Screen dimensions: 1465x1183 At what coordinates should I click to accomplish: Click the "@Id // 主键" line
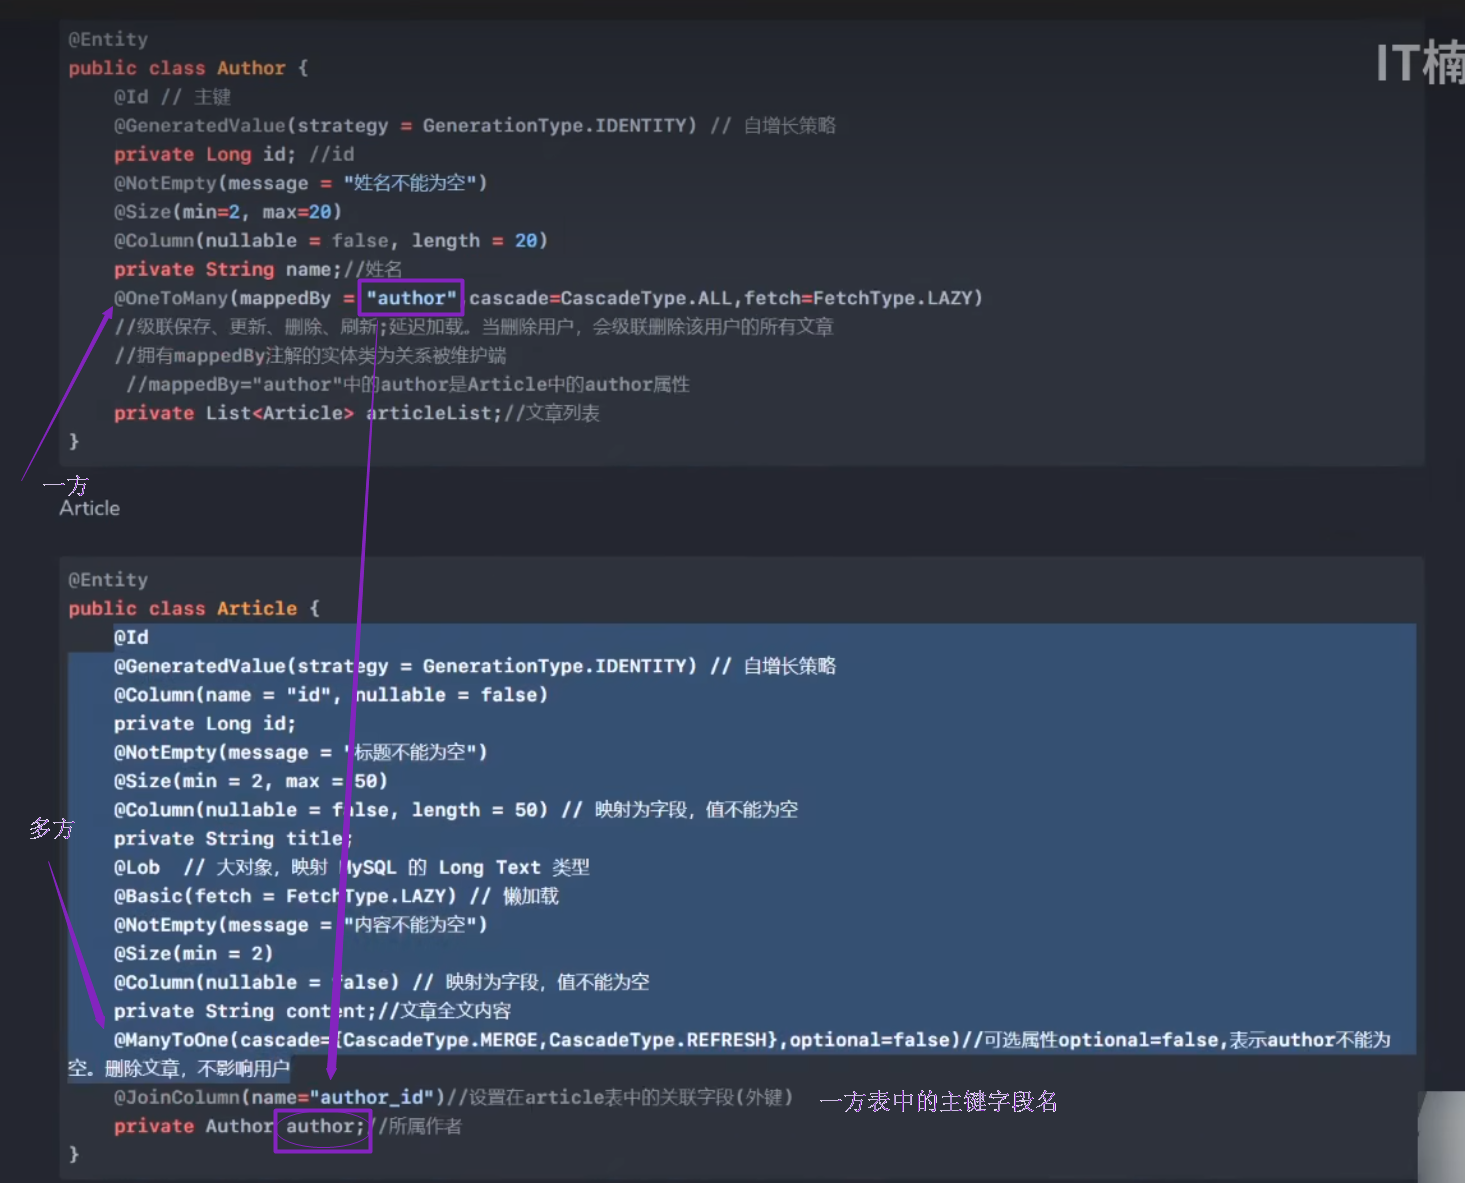tap(172, 97)
